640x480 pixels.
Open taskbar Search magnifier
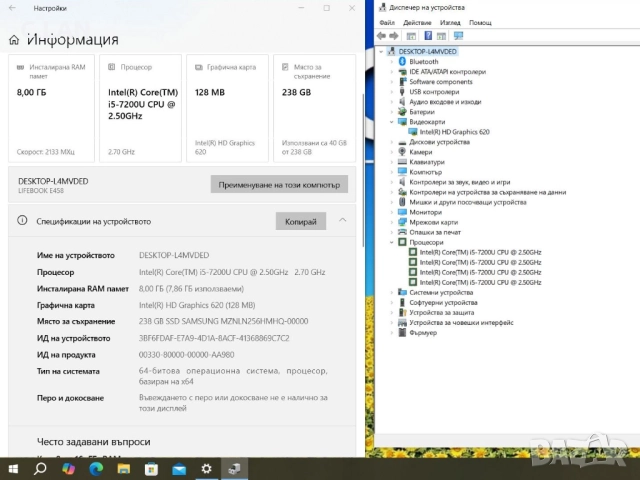pyautogui.click(x=40, y=469)
